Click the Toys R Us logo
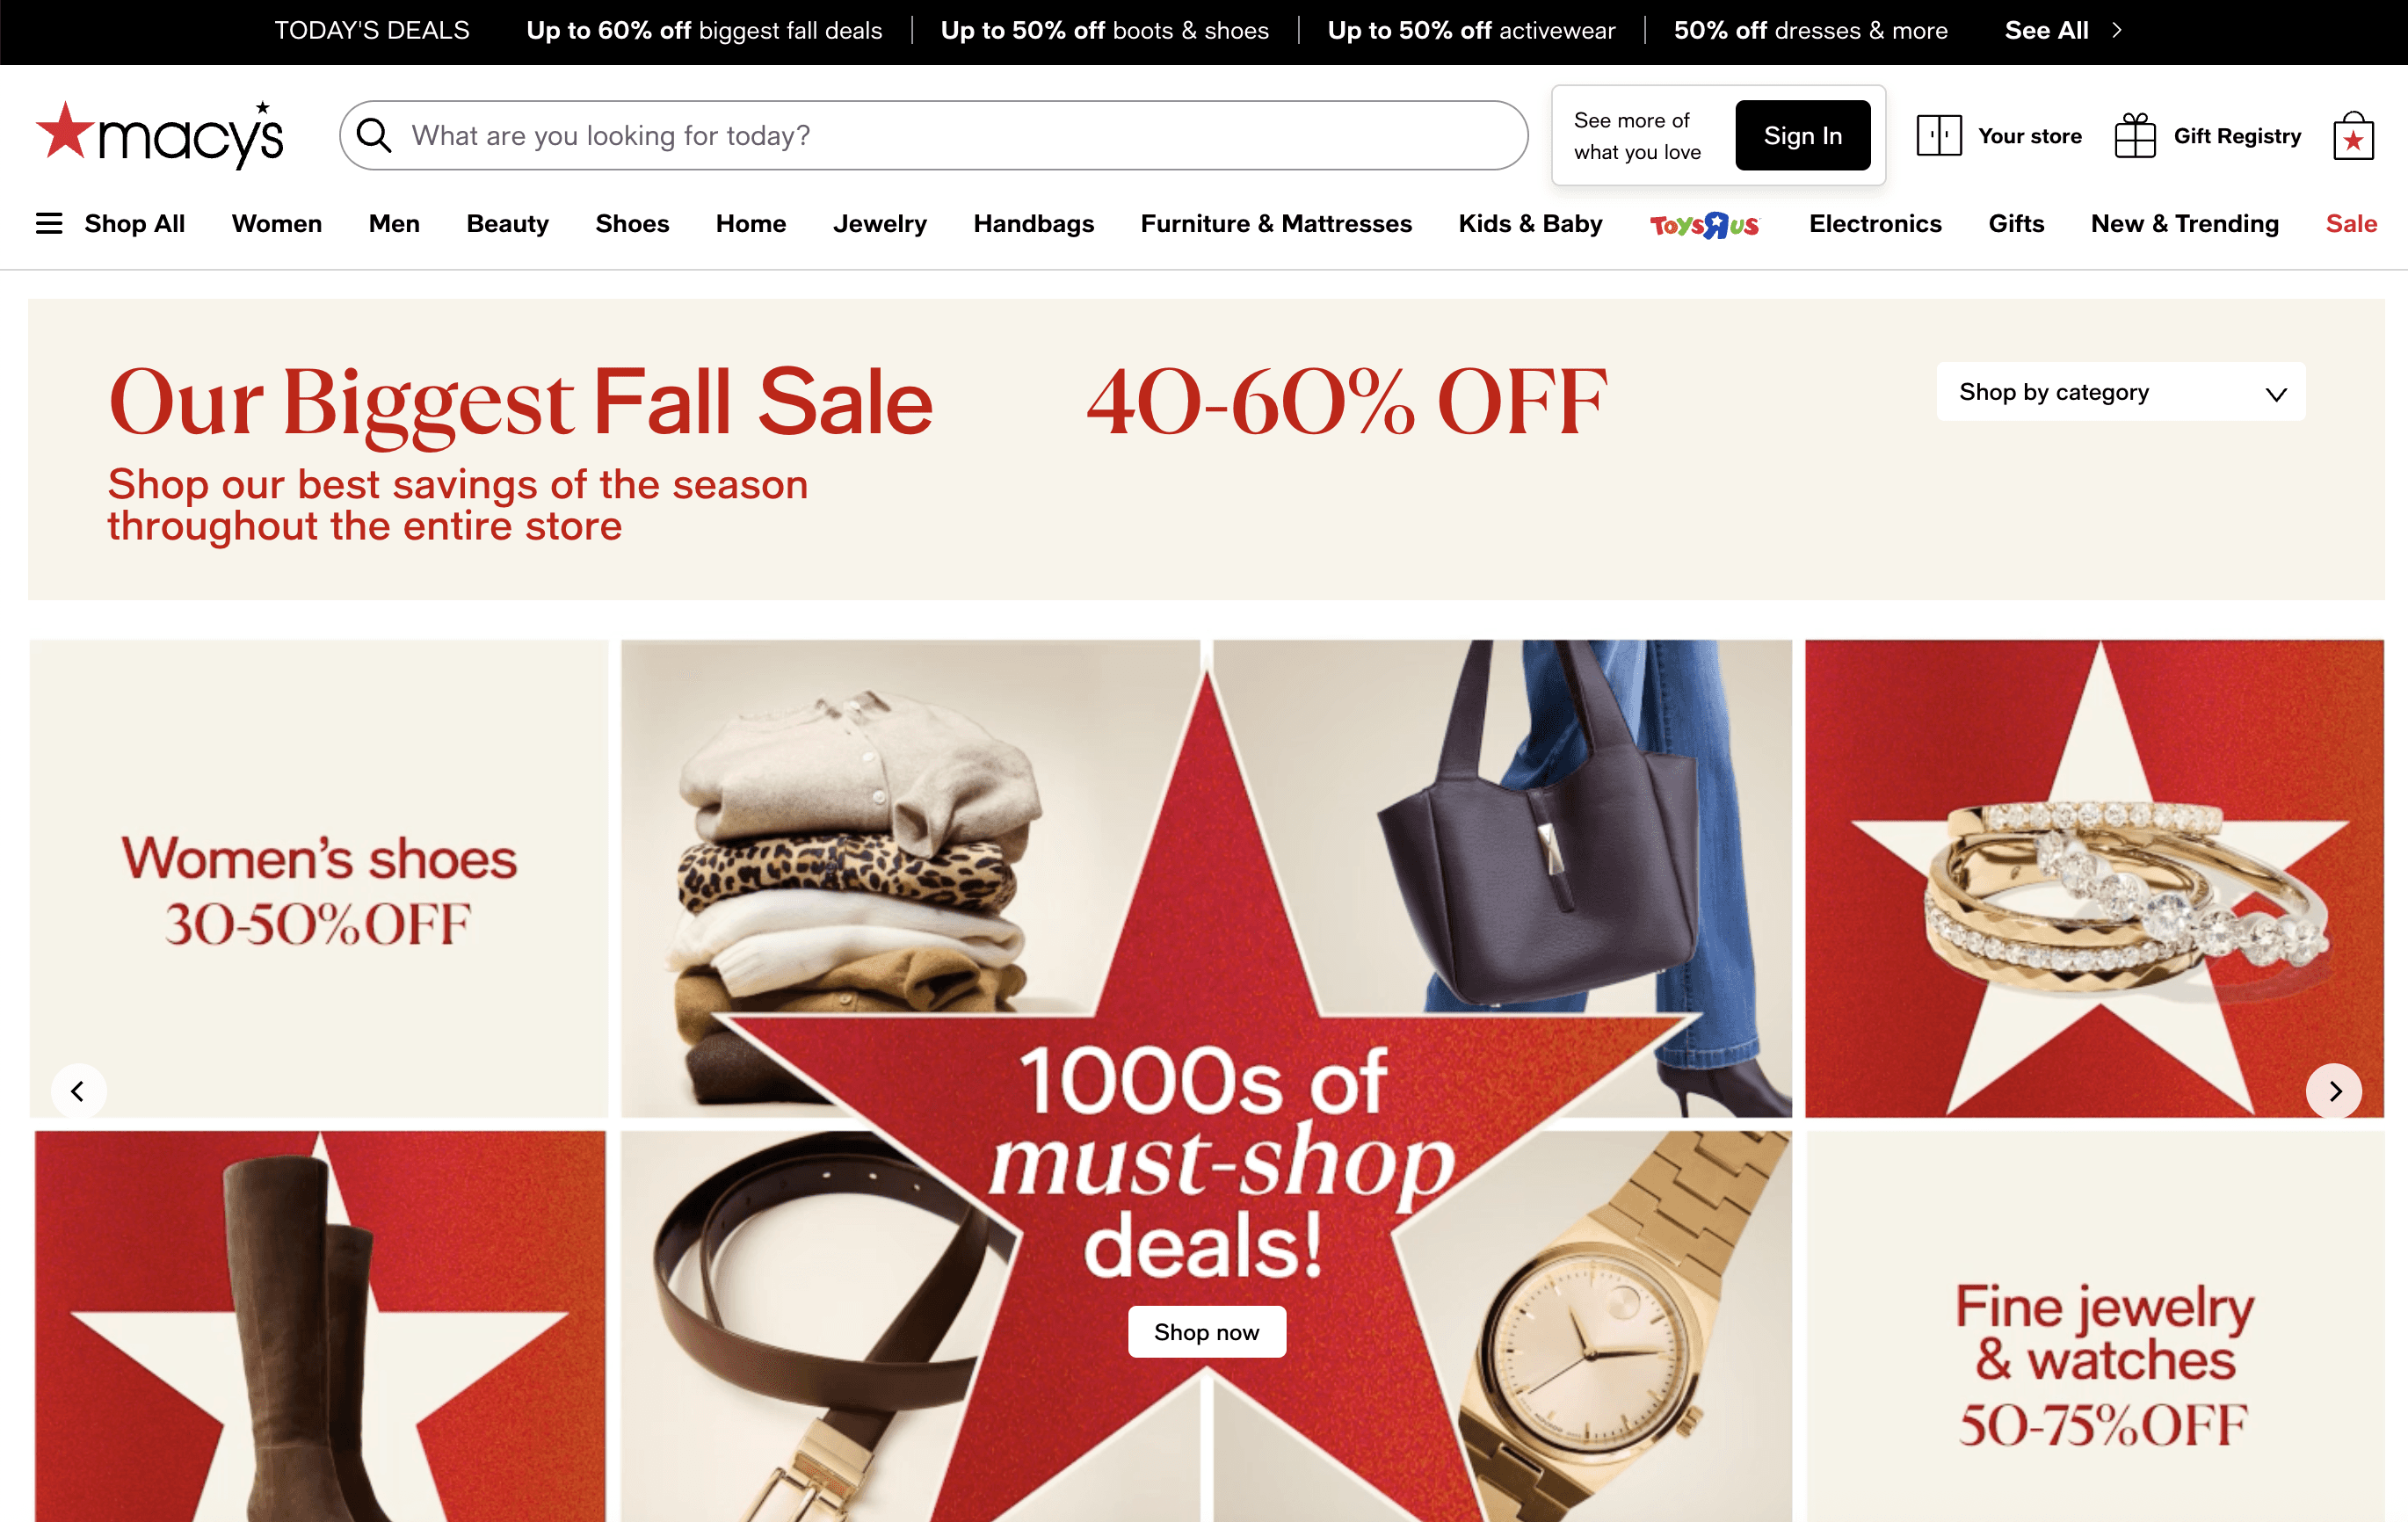Screen dimensions: 2408x1522 click(1705, 224)
